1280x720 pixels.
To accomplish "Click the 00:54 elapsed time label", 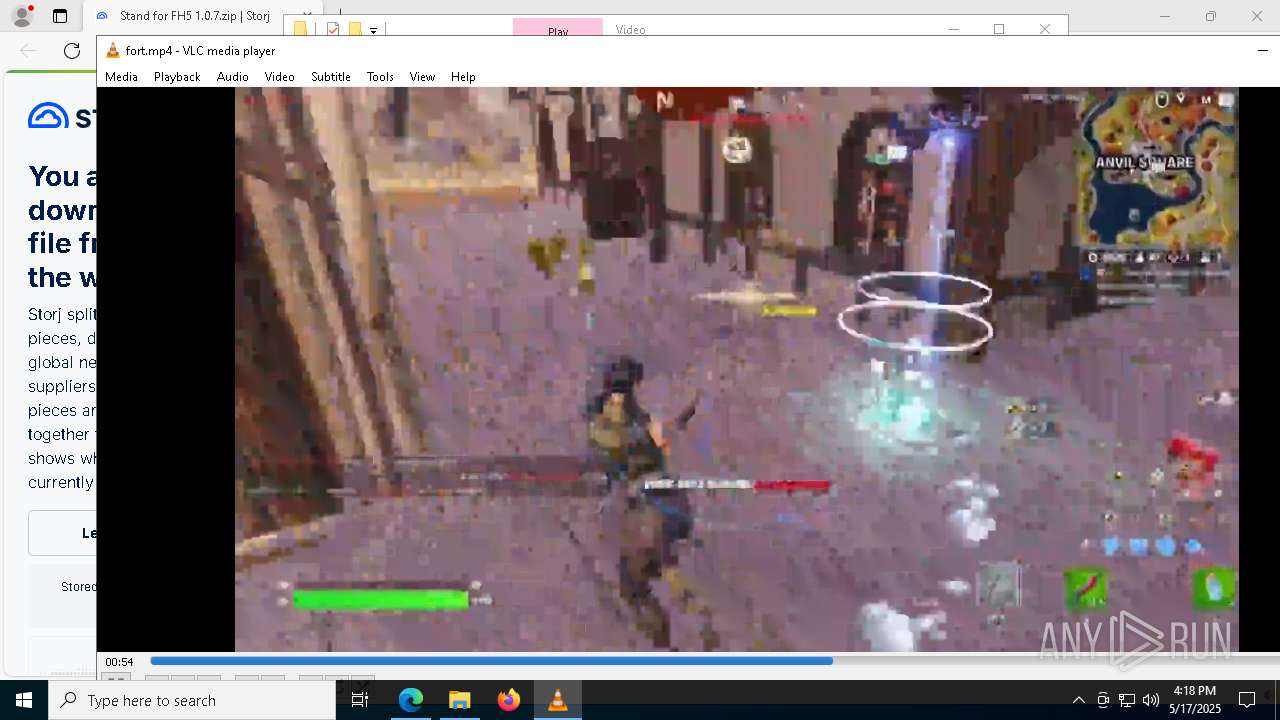I will pyautogui.click(x=120, y=662).
